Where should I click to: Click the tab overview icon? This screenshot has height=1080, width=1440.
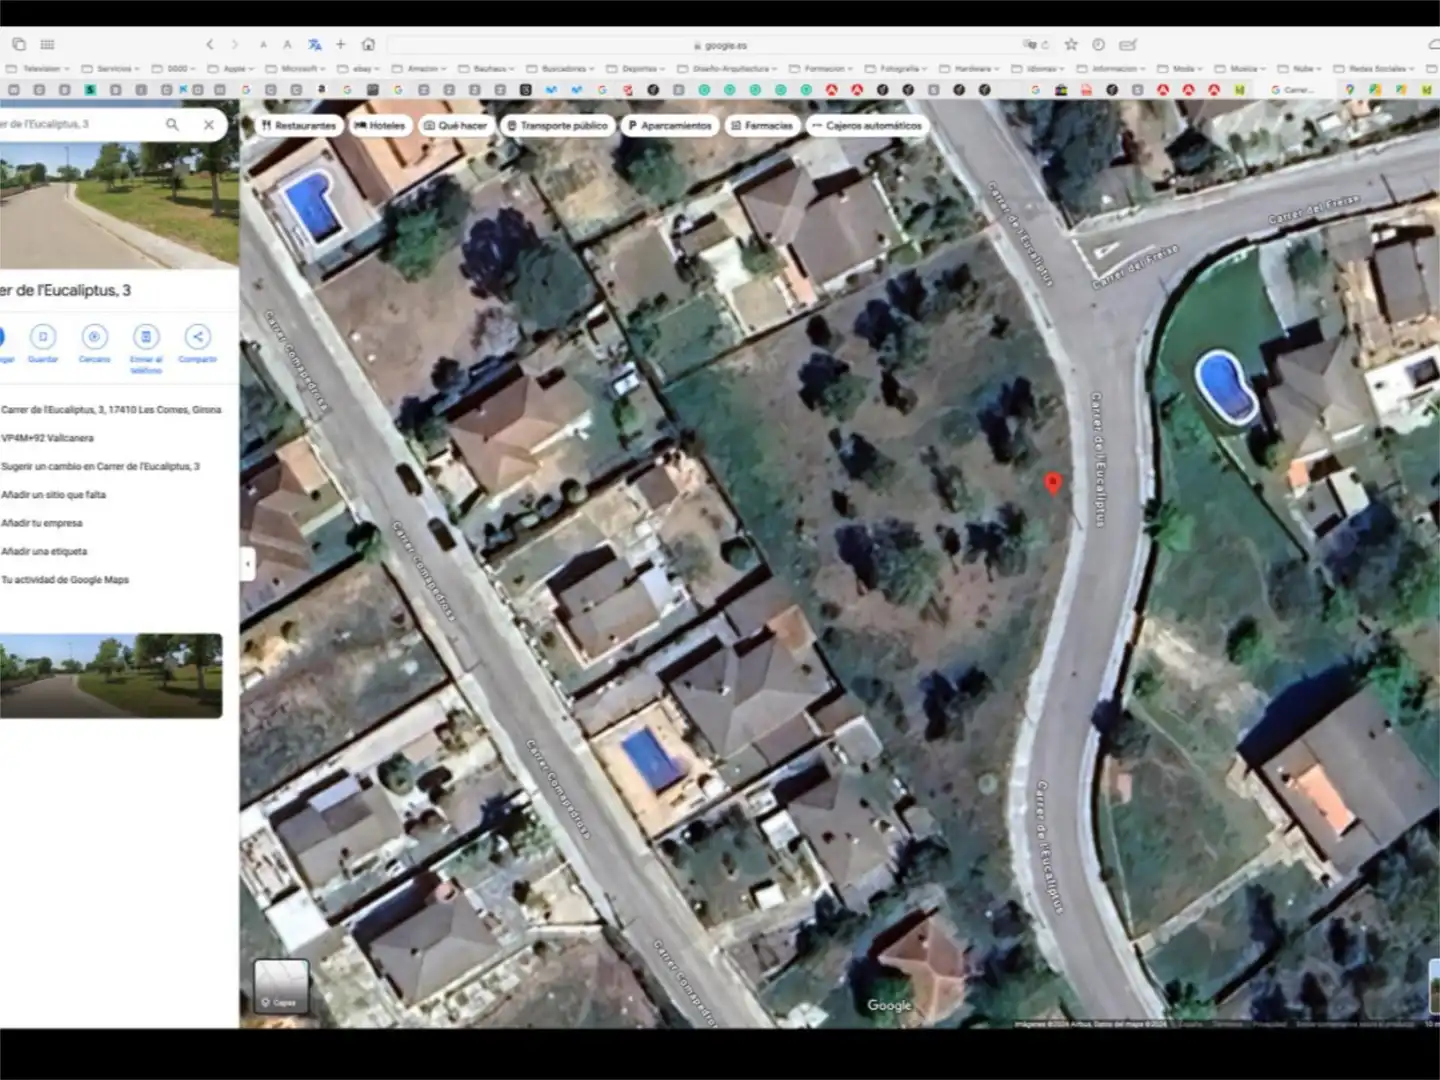click(x=19, y=45)
